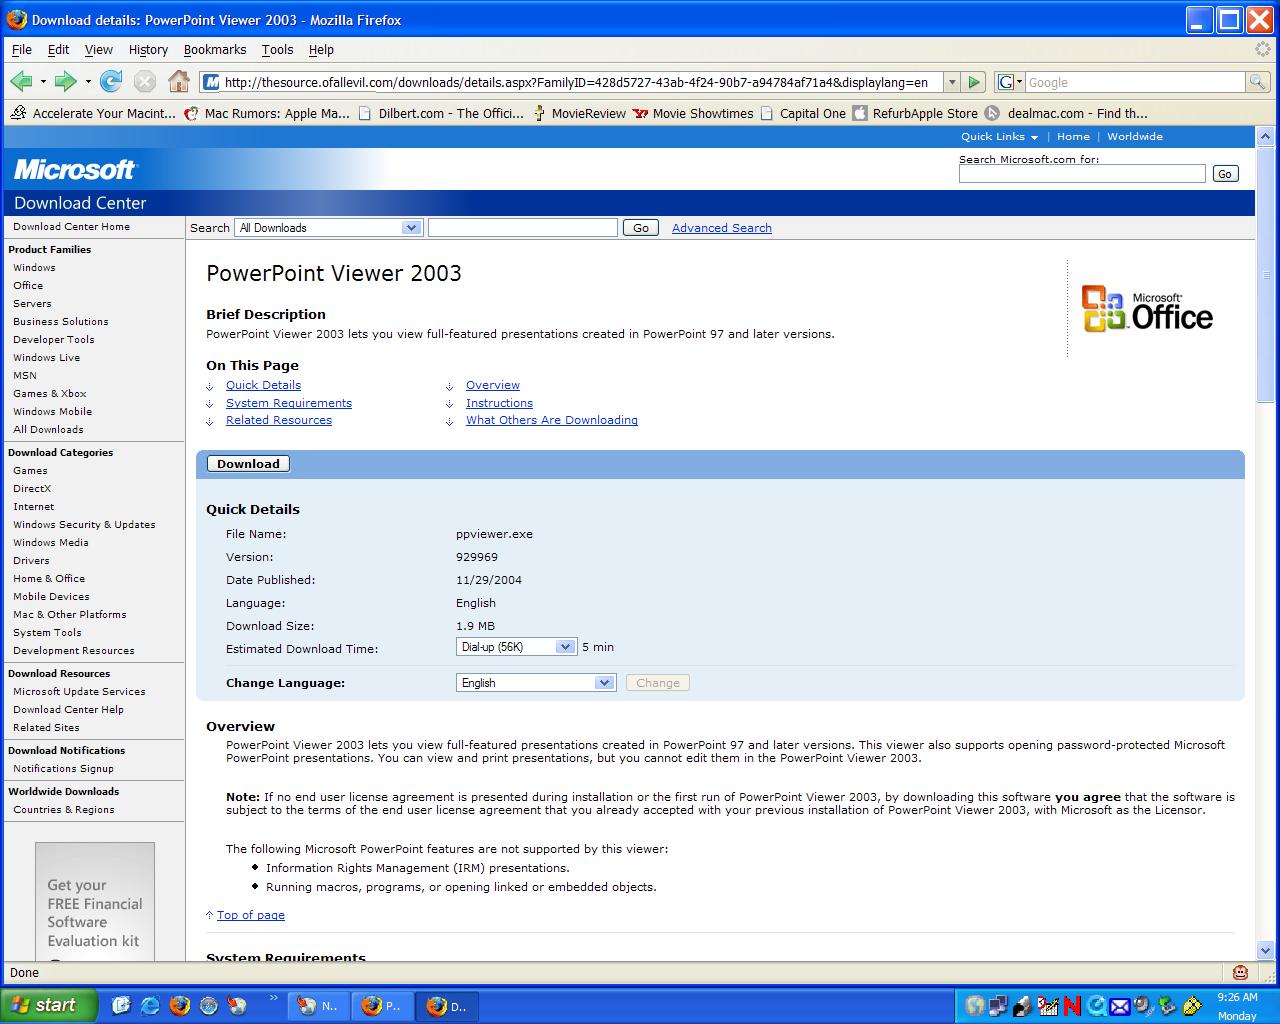
Task: Launch Firefox from the Quick Launch bar
Action: click(x=179, y=1005)
